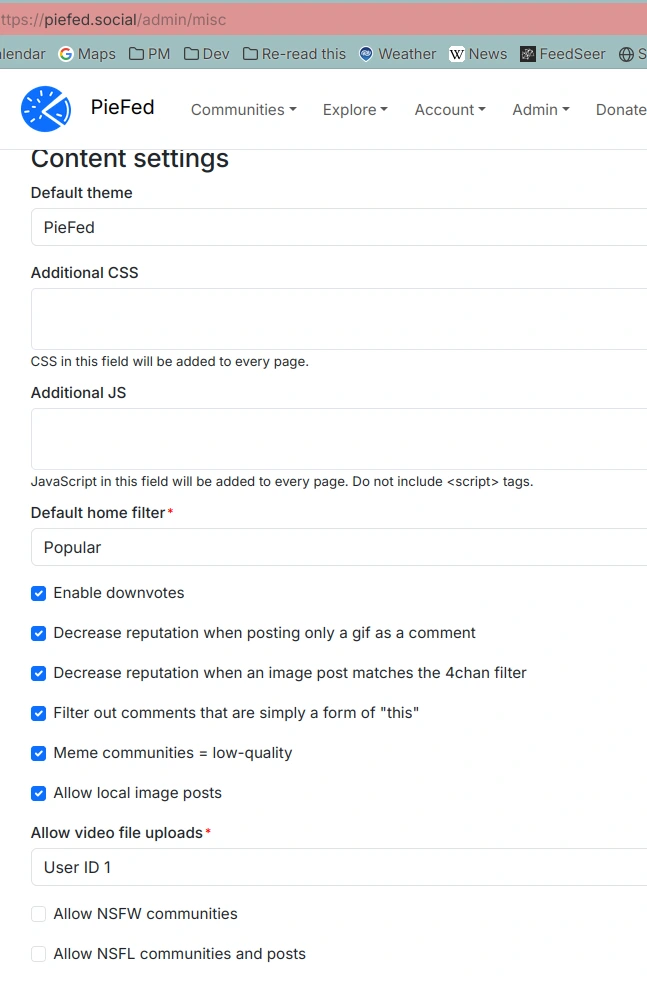The width and height of the screenshot is (647, 982).
Task: Disable the Enable downvotes checkbox
Action: (38, 593)
